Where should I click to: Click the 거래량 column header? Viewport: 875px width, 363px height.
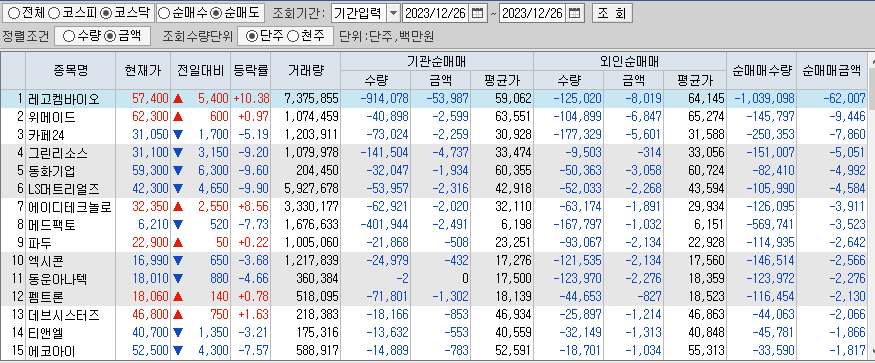[x=306, y=70]
